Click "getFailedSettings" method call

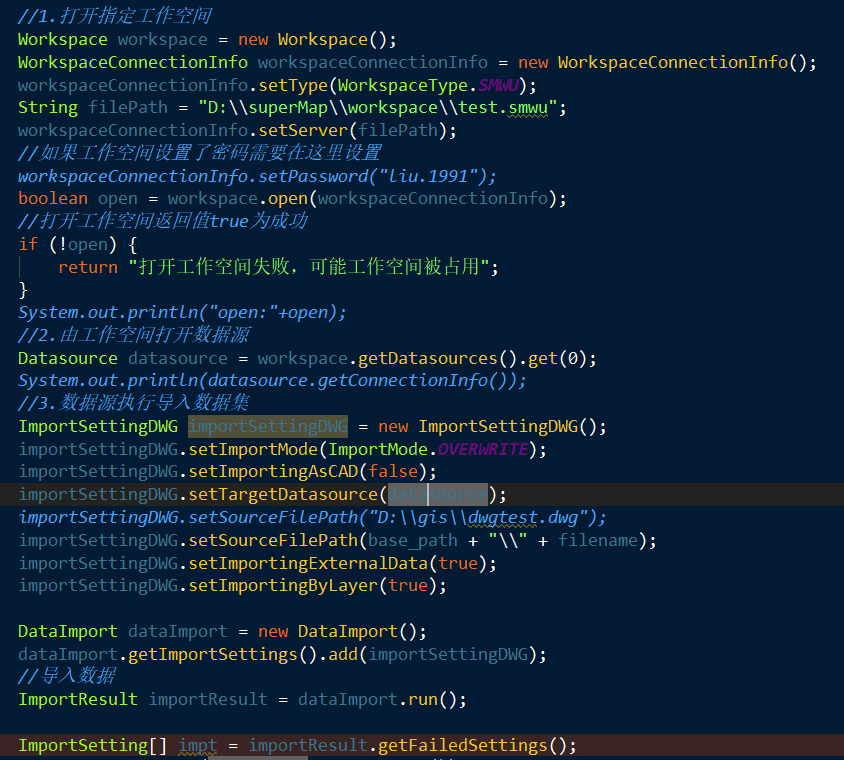tap(463, 745)
